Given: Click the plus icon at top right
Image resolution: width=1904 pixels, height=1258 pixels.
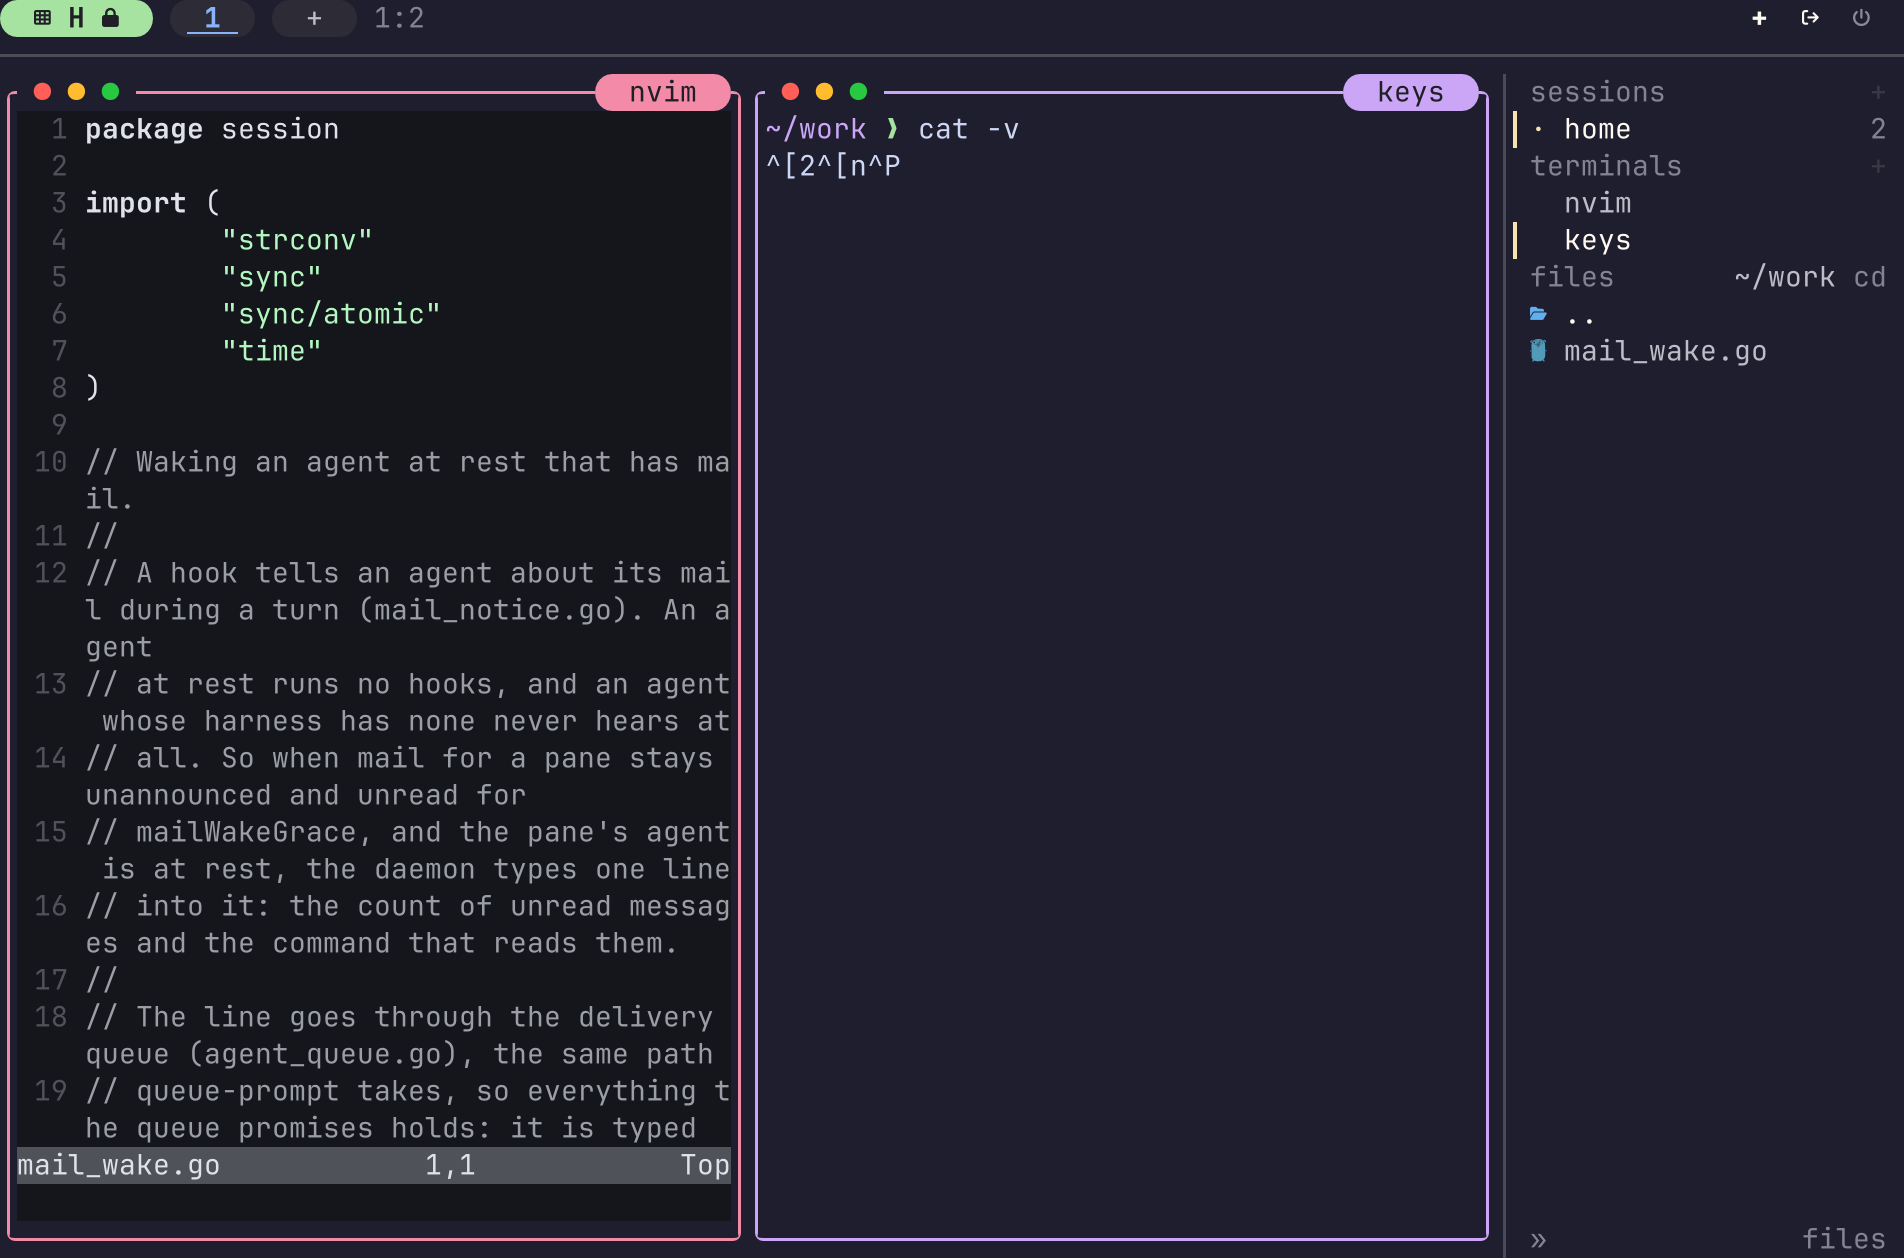Looking at the screenshot, I should click(x=1759, y=18).
